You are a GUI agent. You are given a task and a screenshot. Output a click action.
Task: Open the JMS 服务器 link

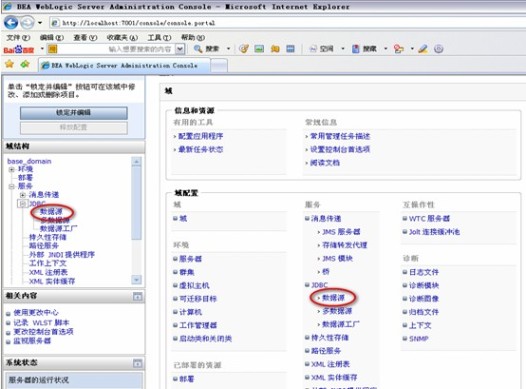(341, 232)
